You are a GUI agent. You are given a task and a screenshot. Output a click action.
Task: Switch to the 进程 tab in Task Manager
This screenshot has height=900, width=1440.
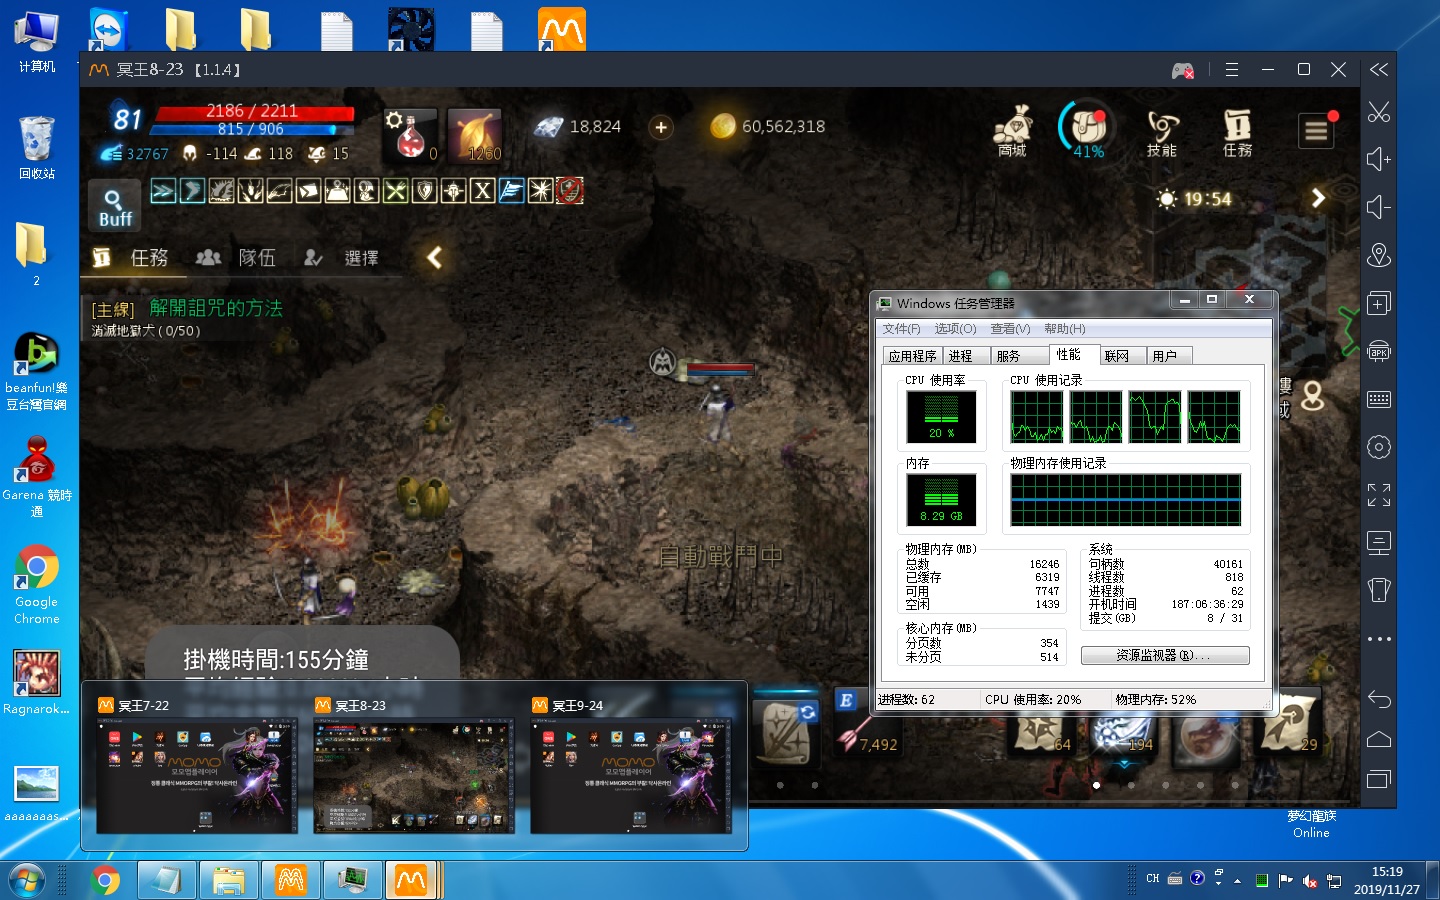961,356
